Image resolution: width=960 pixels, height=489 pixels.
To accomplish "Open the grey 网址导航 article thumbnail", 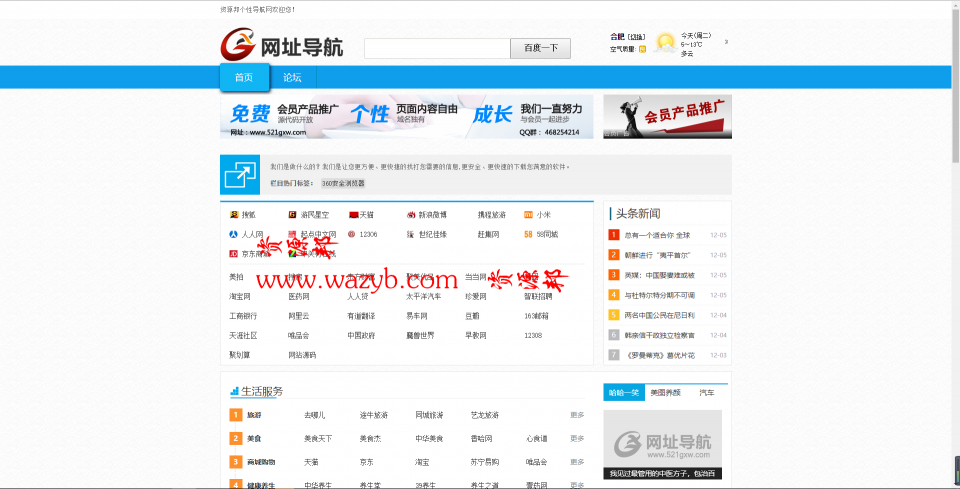I will tap(662, 444).
